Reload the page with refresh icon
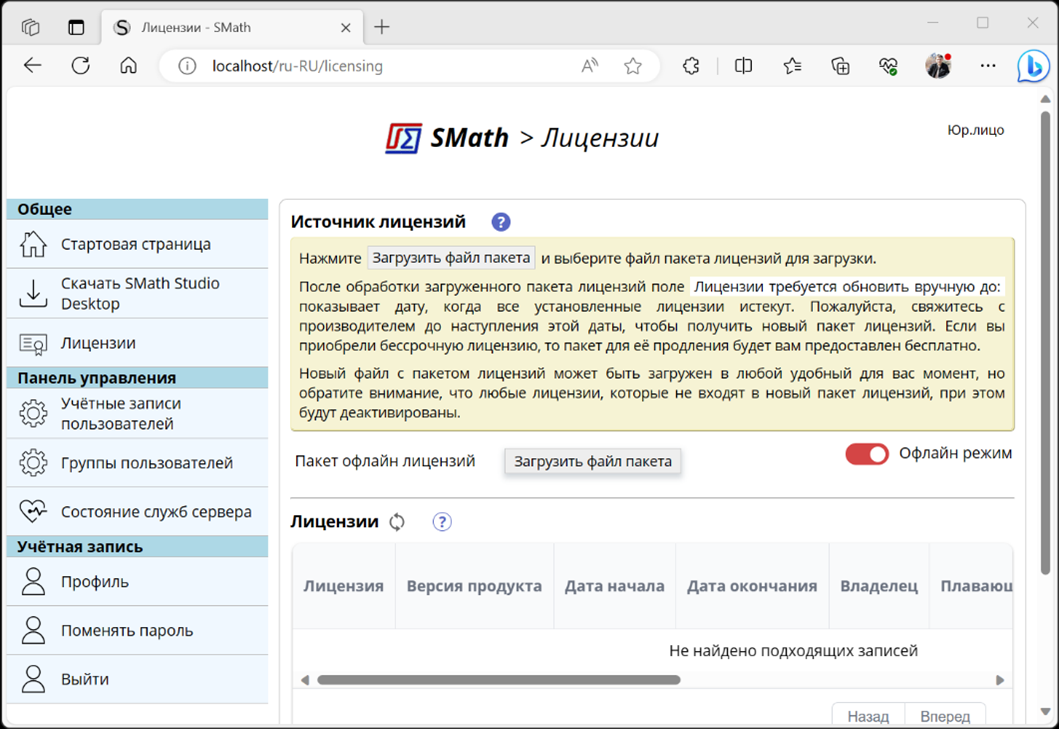This screenshot has width=1059, height=729. (x=80, y=66)
